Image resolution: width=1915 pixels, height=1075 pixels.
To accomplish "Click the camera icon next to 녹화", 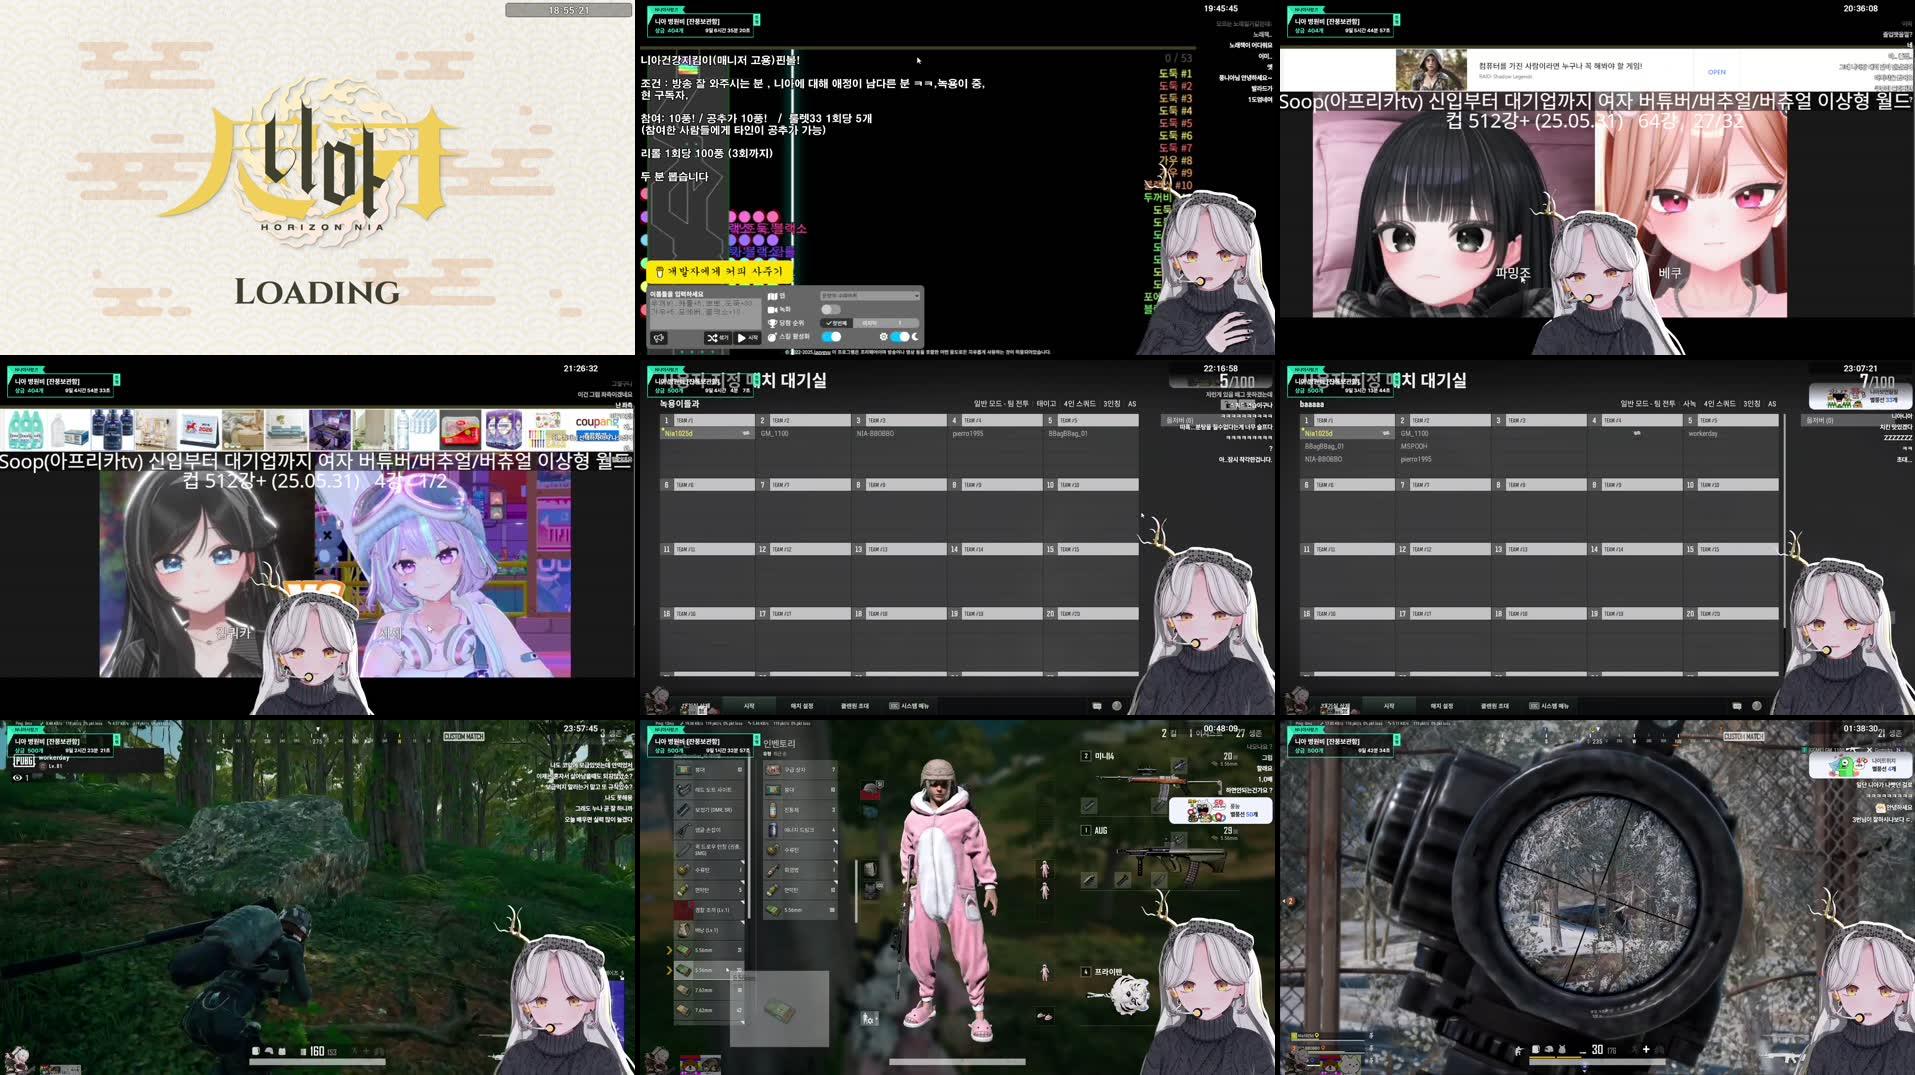I will (x=773, y=309).
